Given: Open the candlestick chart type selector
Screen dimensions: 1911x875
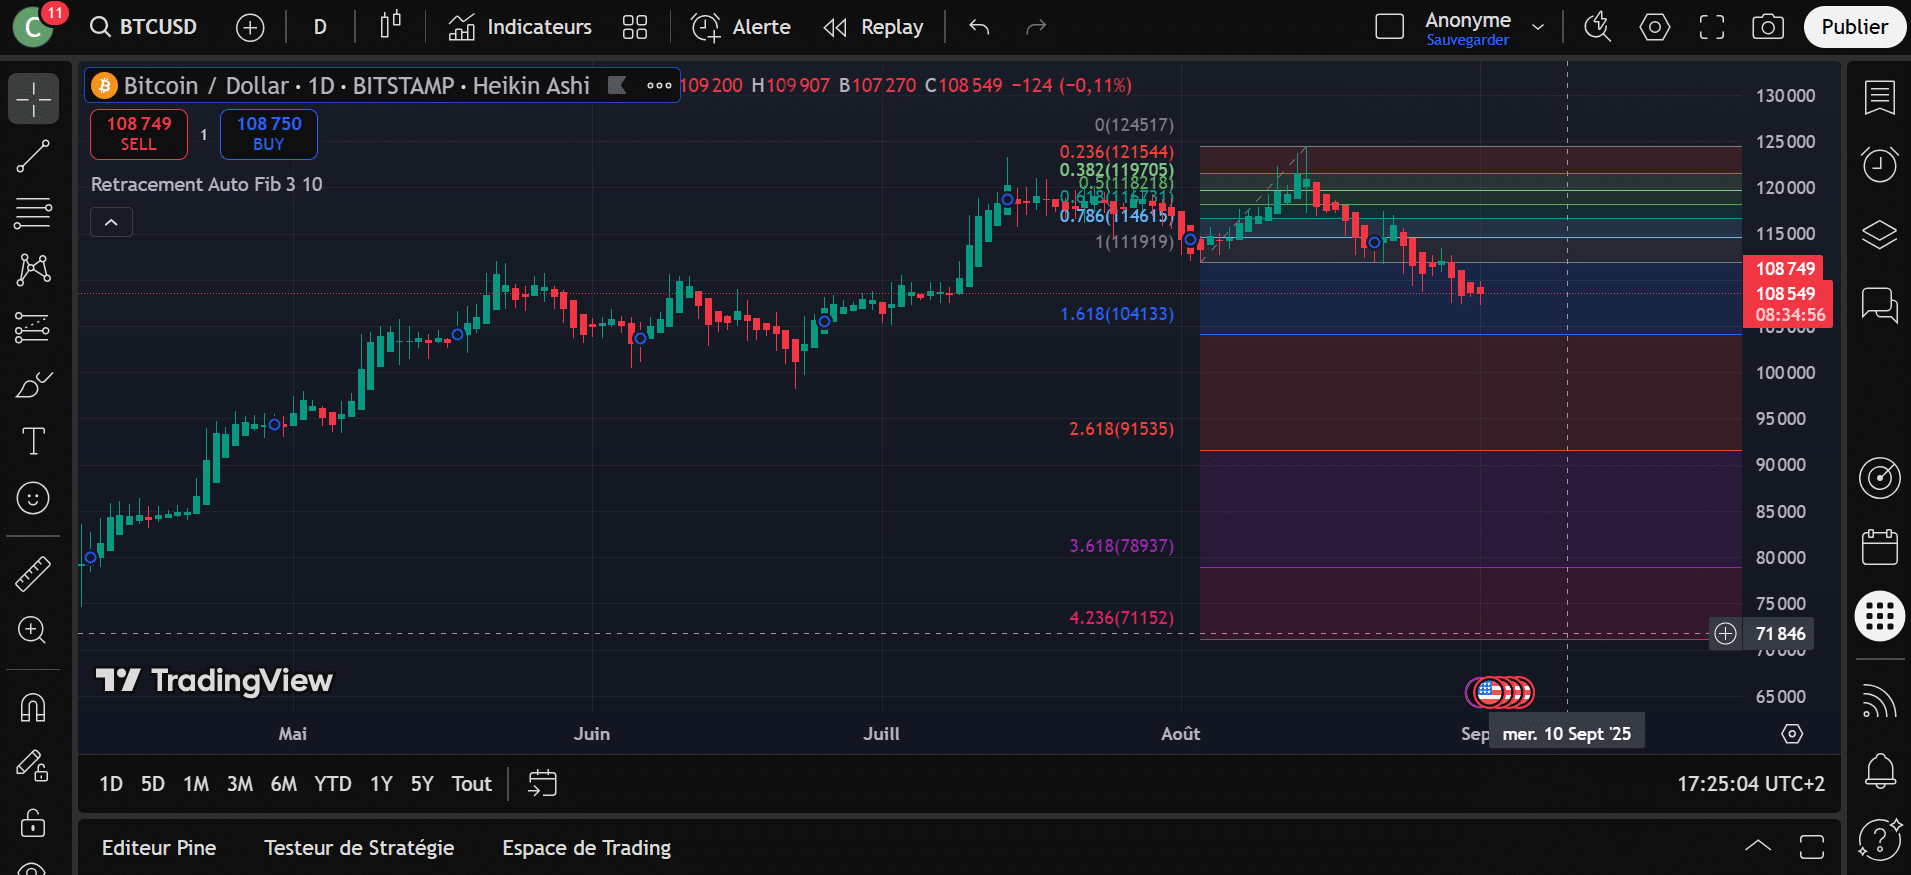Looking at the screenshot, I should (390, 27).
